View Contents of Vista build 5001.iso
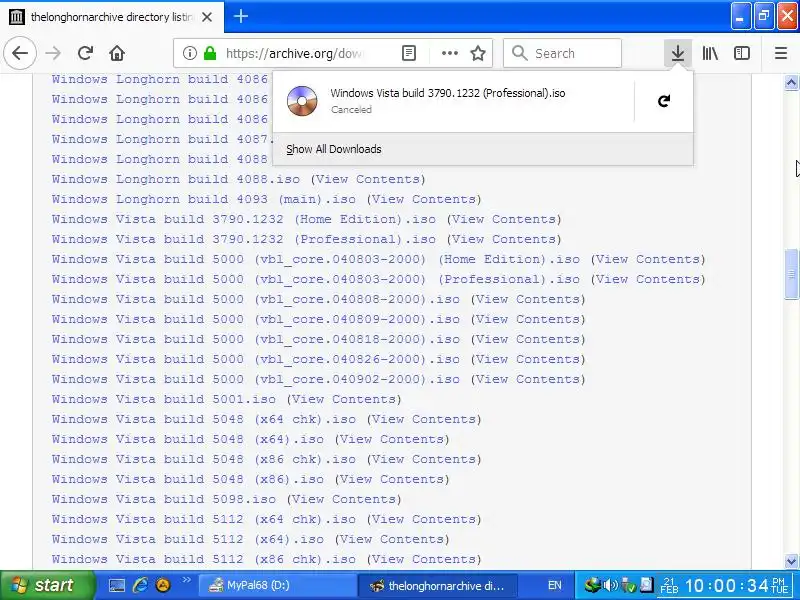The height and width of the screenshot is (600, 800). pyautogui.click(x=344, y=399)
